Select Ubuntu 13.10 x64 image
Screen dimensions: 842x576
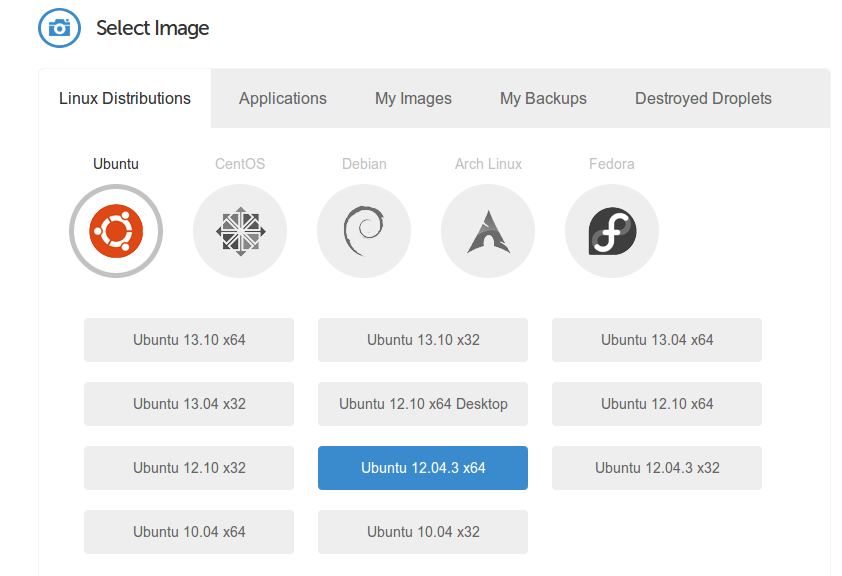pos(189,340)
